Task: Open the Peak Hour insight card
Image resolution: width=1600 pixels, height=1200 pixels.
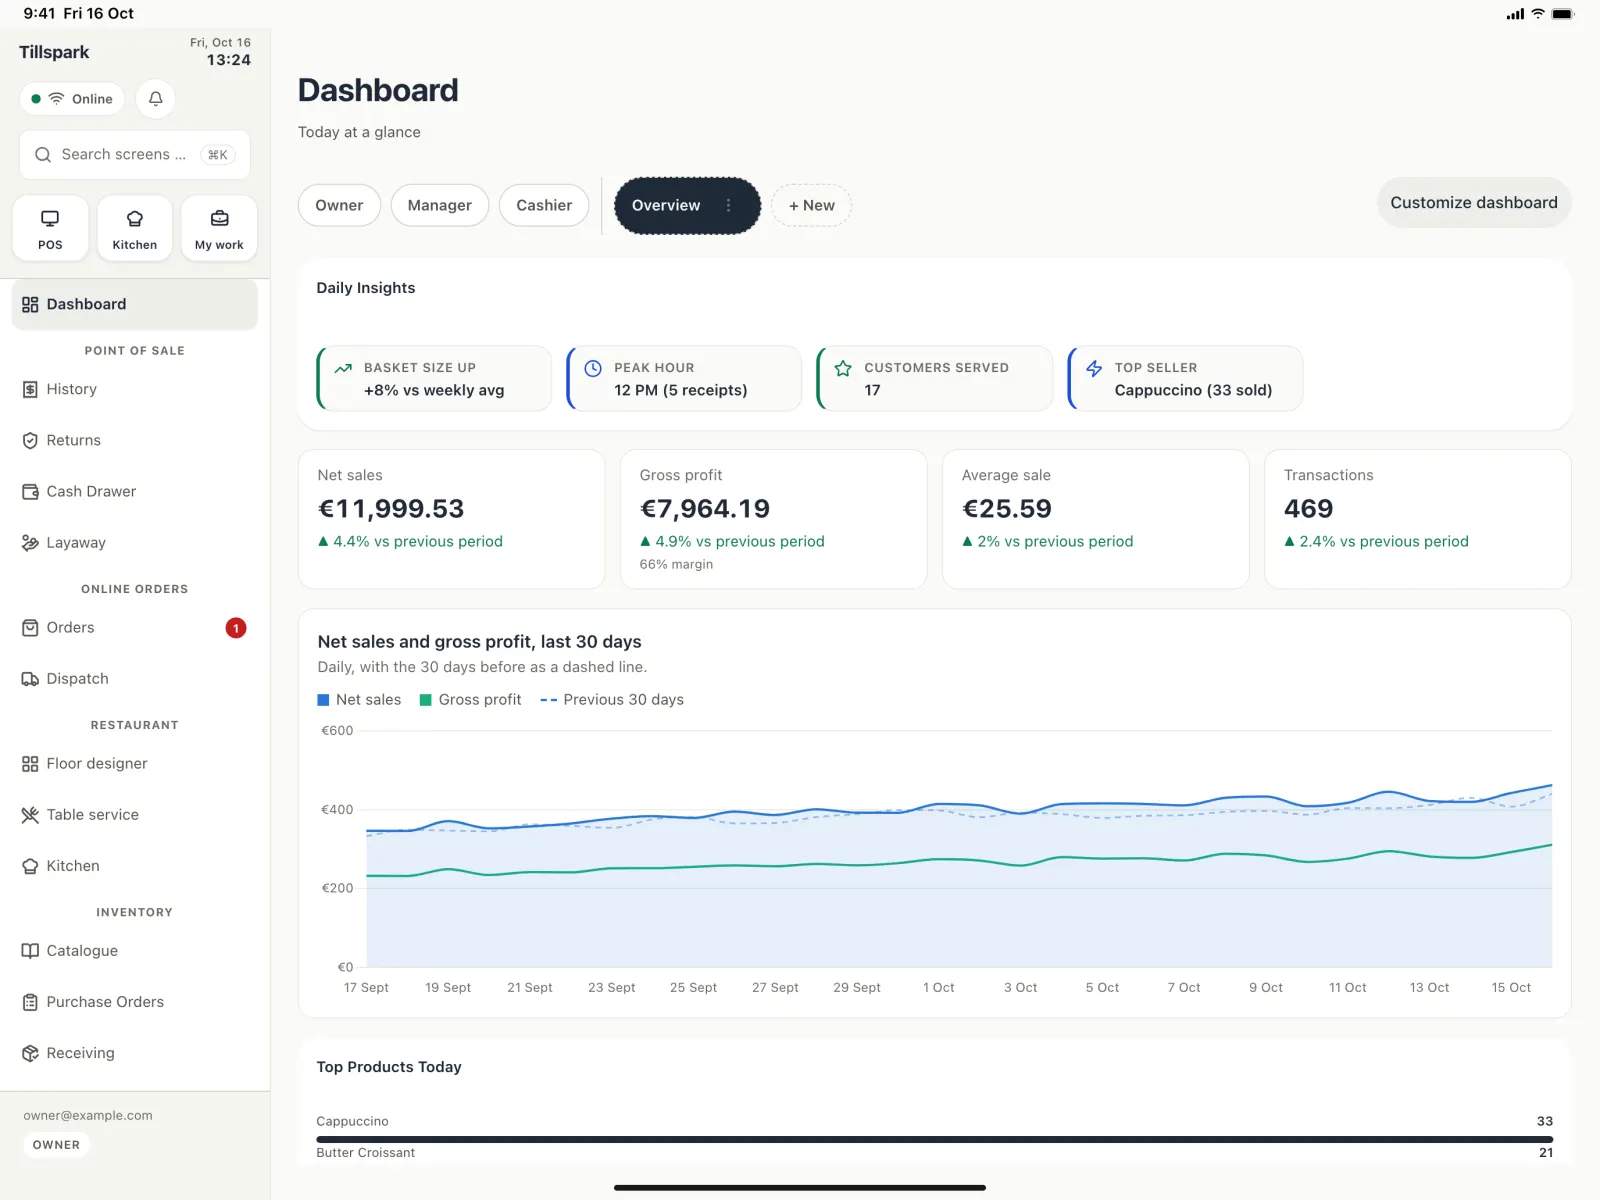Action: pos(684,379)
